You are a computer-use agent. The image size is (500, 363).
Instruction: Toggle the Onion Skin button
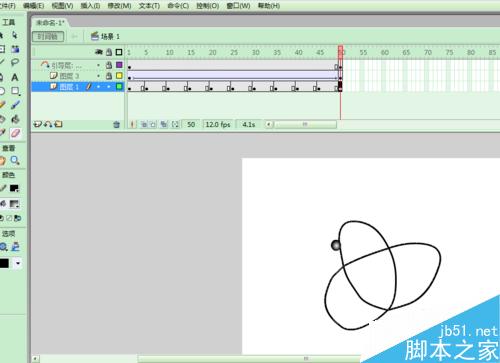[x=144, y=125]
